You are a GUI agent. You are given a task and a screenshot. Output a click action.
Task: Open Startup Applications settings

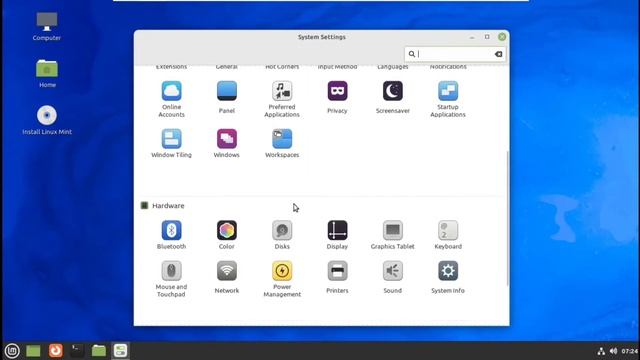click(x=448, y=99)
